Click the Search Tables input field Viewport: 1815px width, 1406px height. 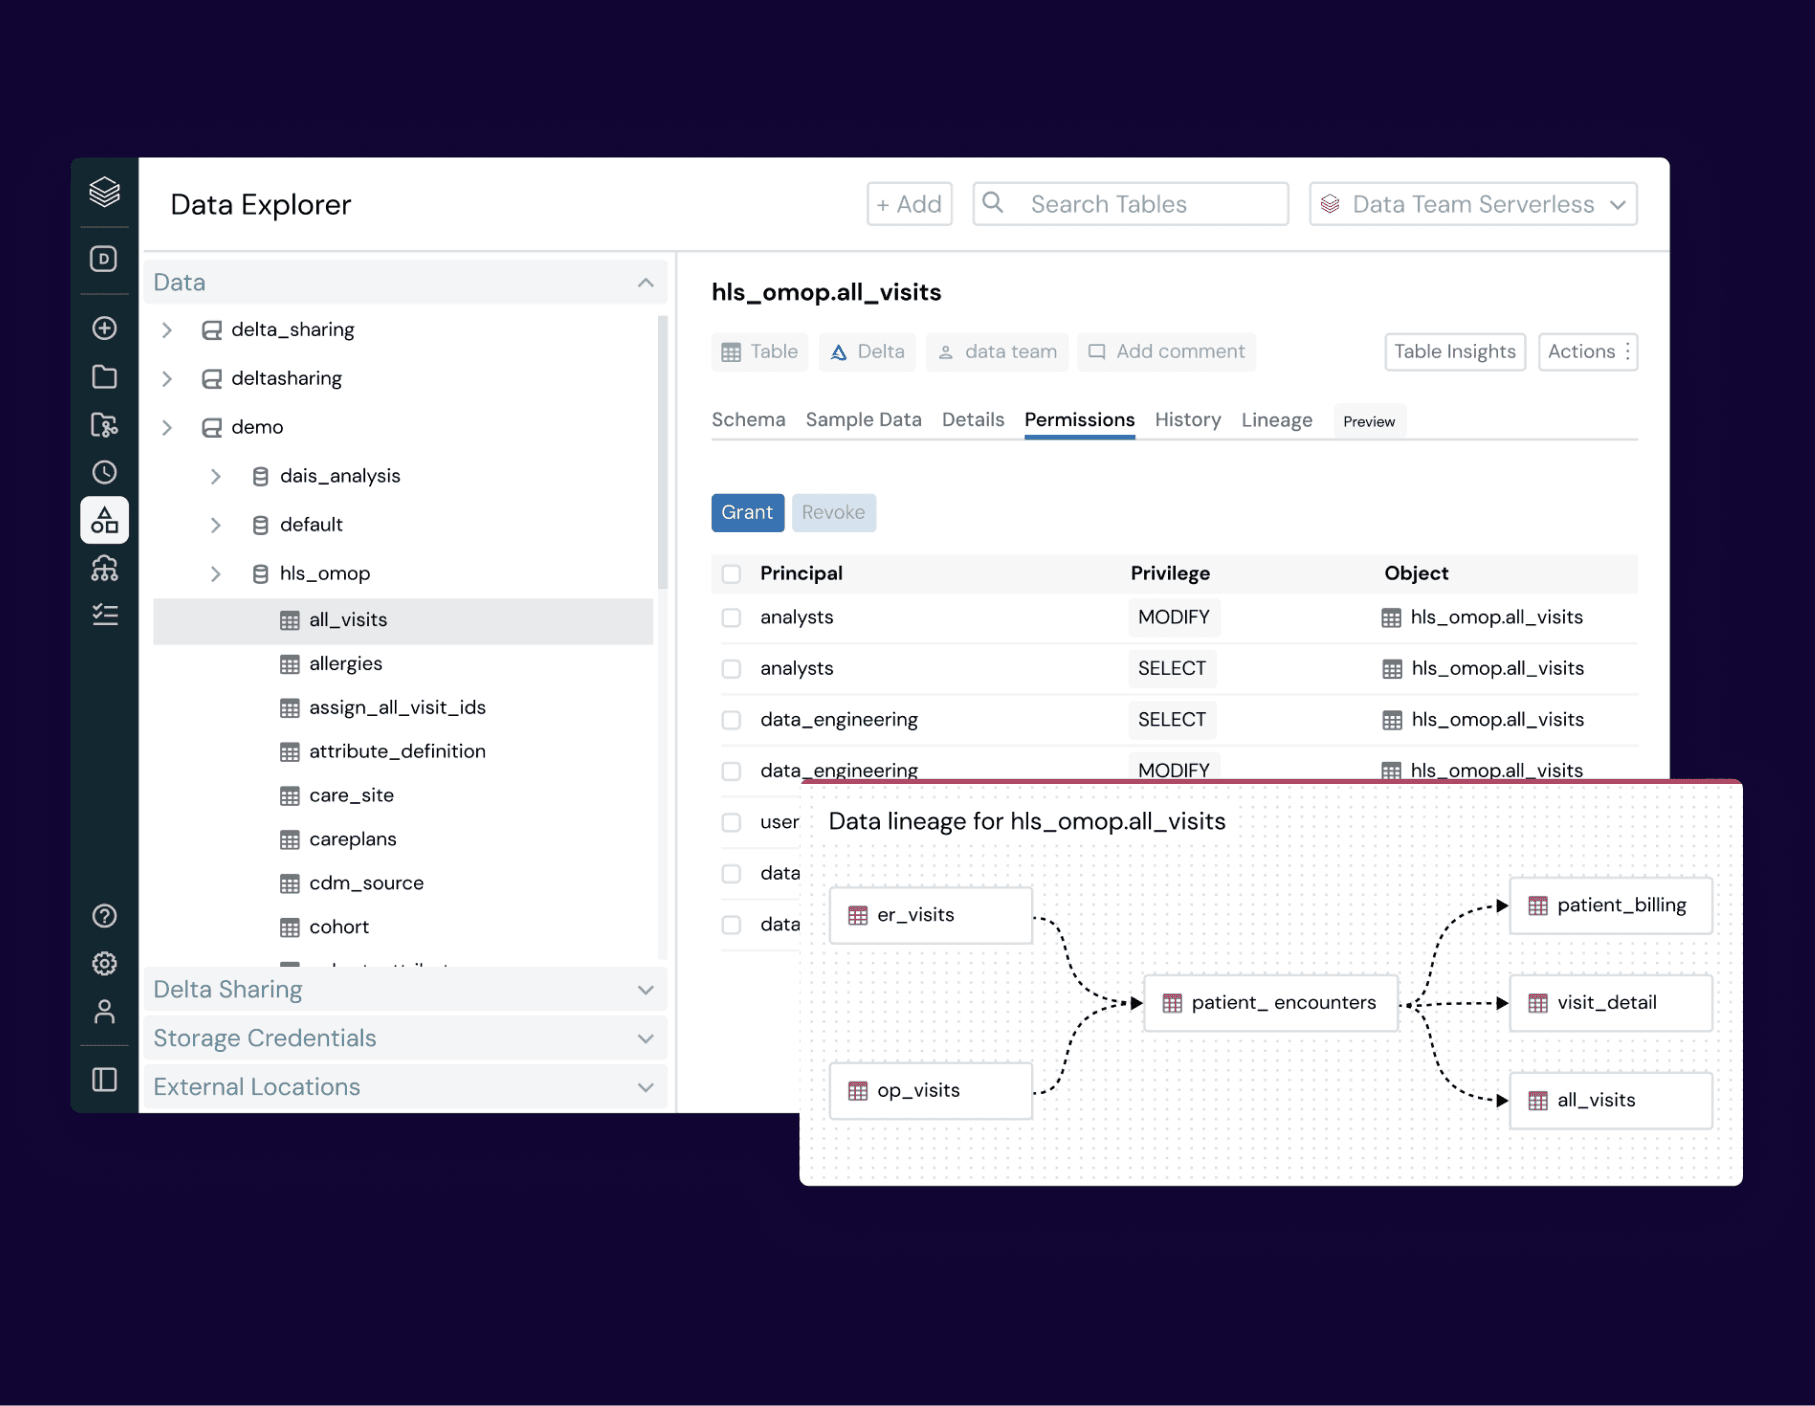[1131, 204]
